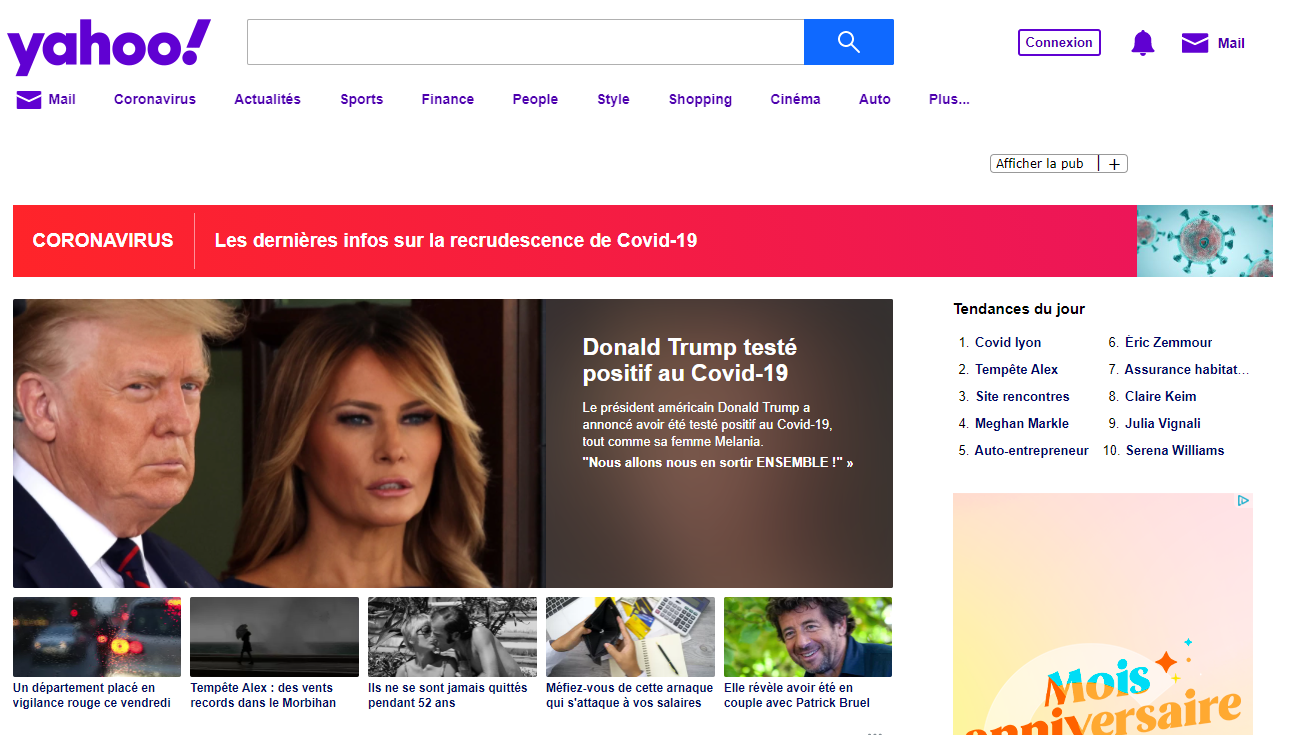
Task: Click the Mail envelope in navigation bar
Action: [29, 99]
